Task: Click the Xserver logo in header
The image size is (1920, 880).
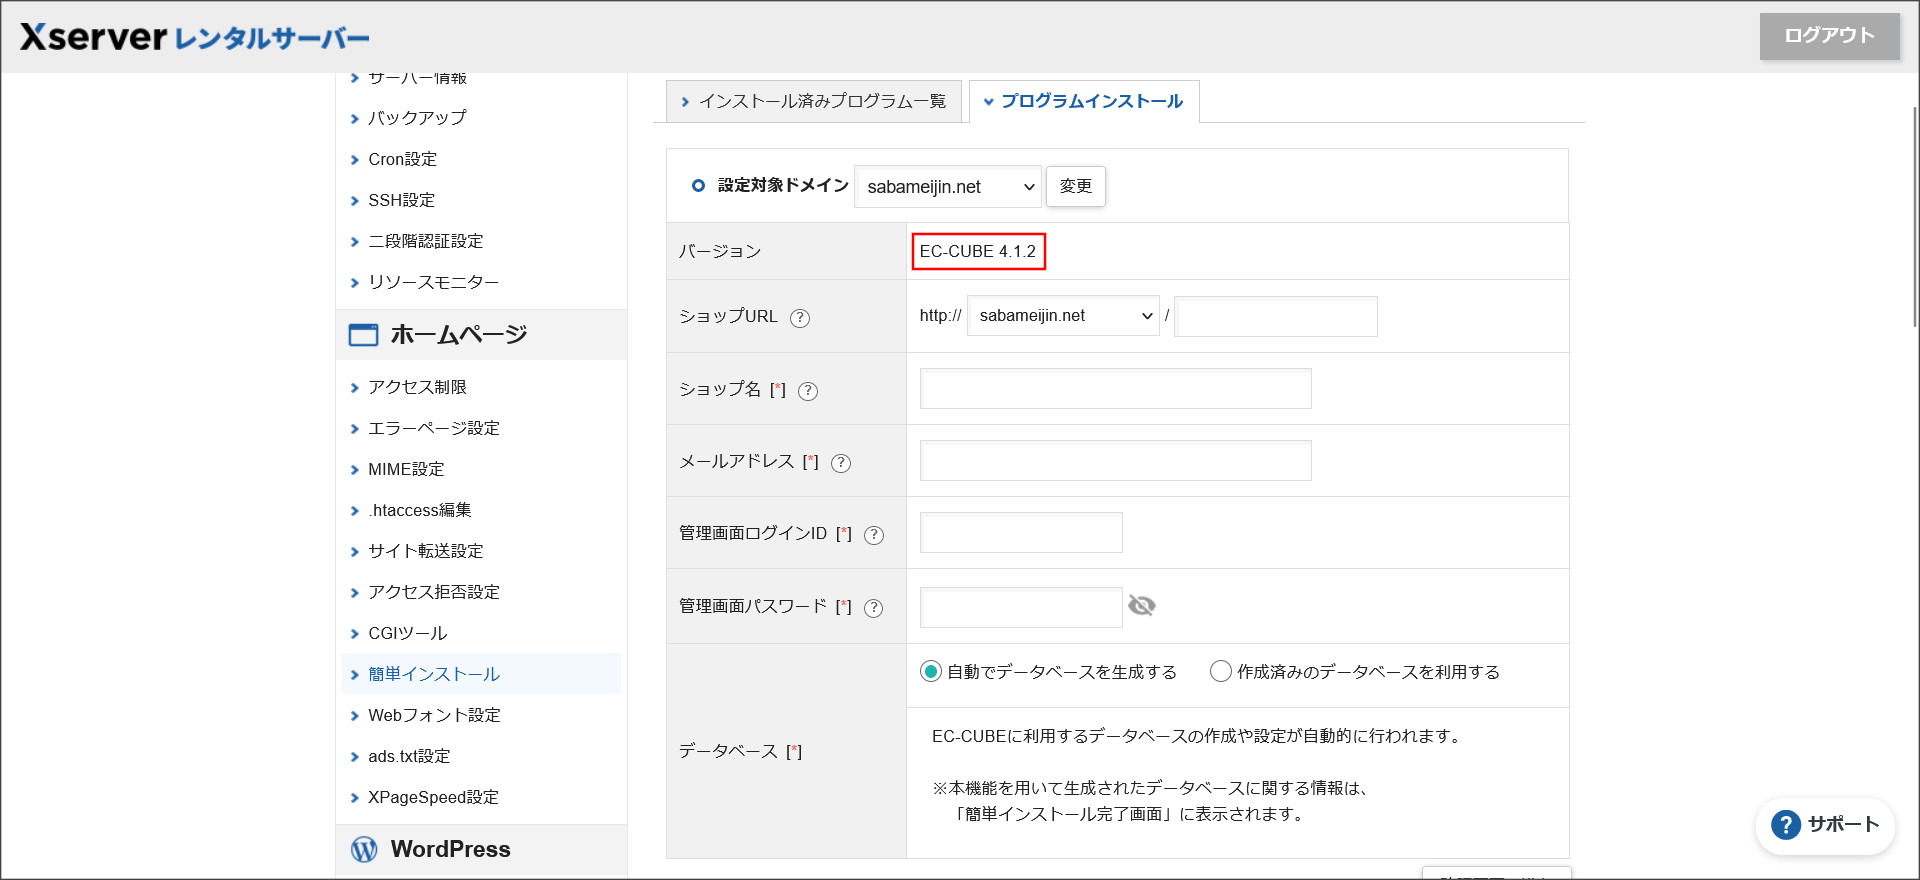Action: pyautogui.click(x=195, y=37)
